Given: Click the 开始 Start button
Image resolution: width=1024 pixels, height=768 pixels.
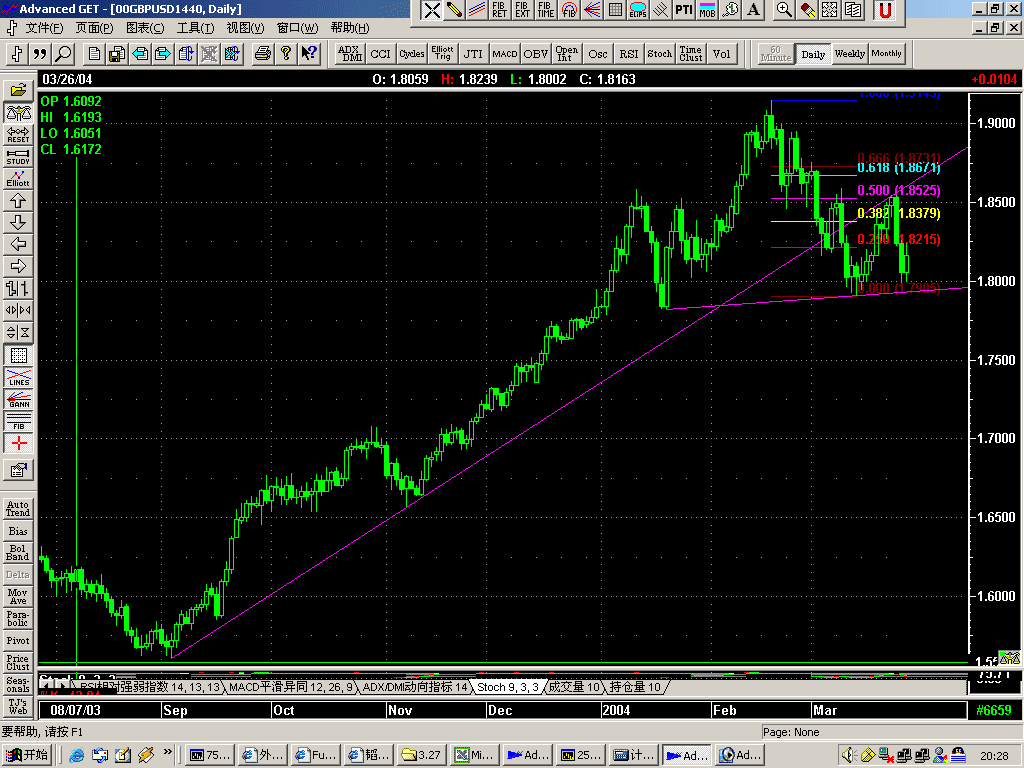Looking at the screenshot, I should pos(27,755).
